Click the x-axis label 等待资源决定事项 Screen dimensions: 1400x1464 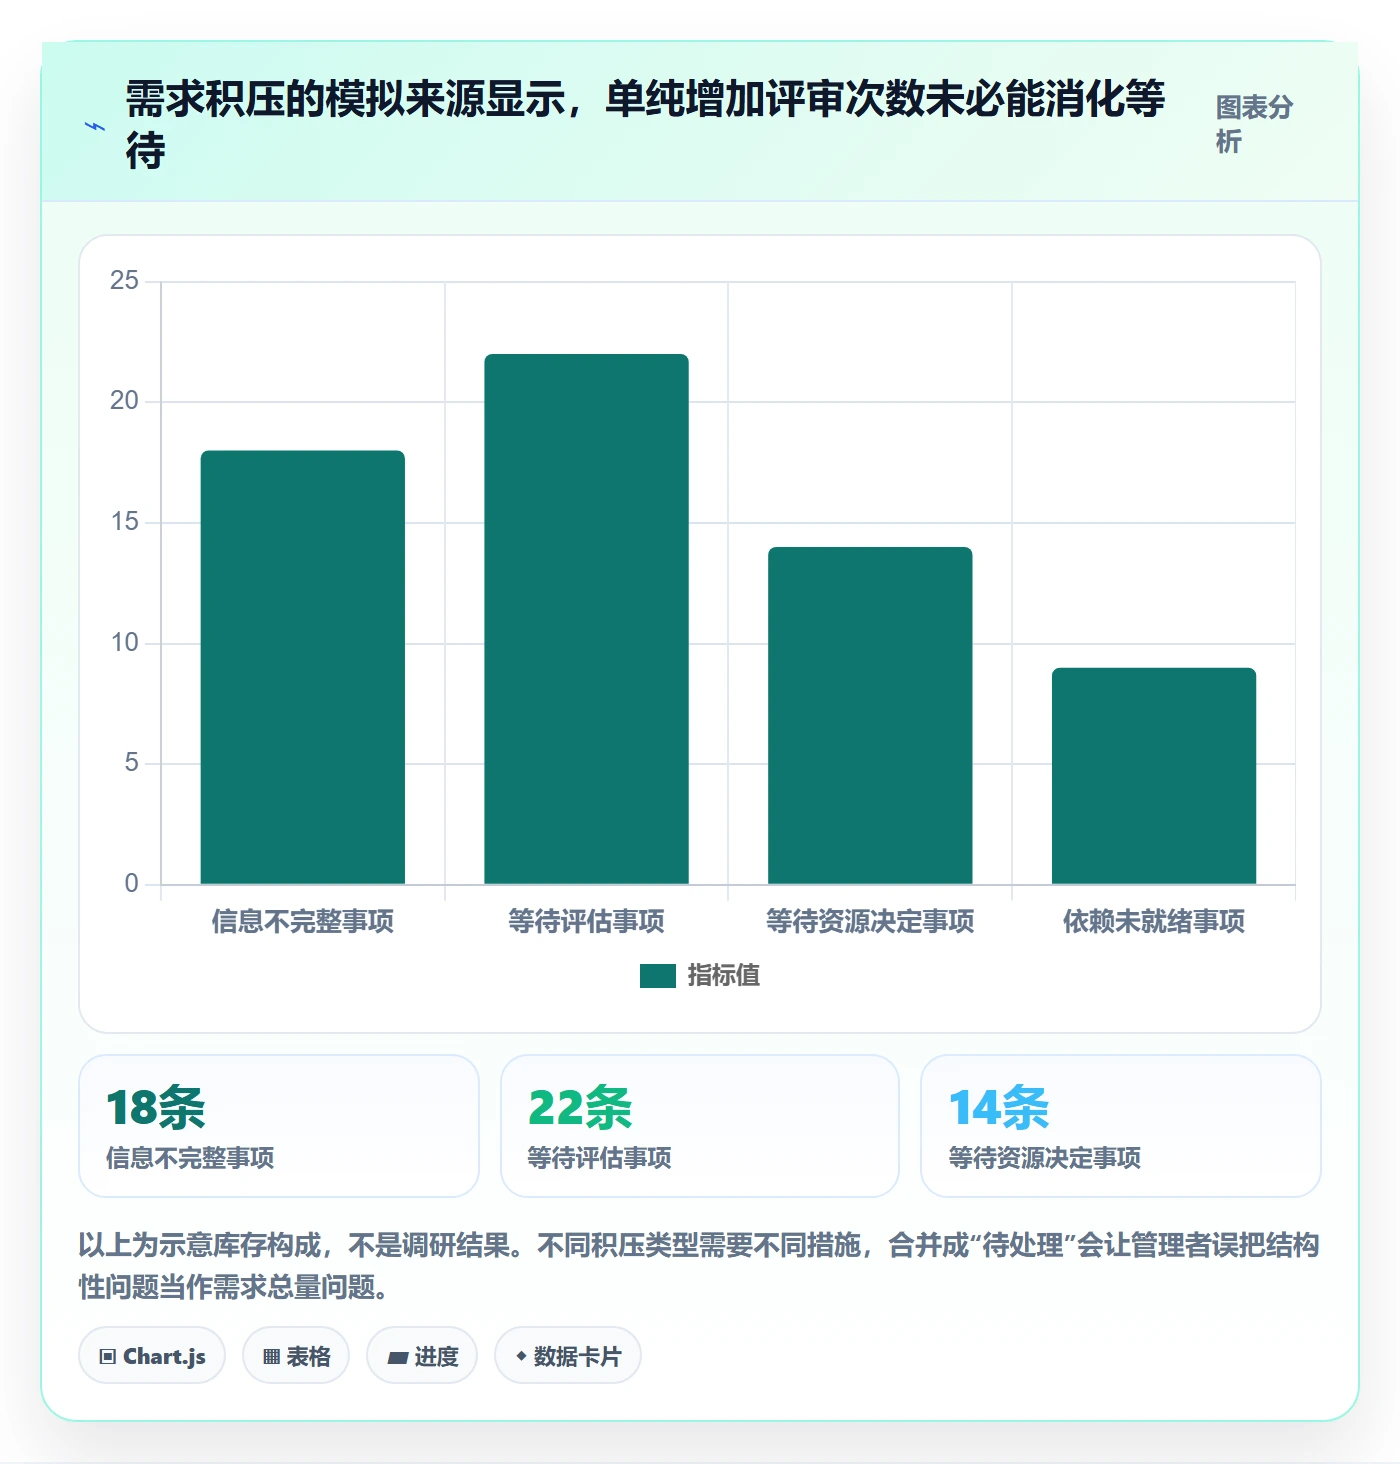point(870,921)
